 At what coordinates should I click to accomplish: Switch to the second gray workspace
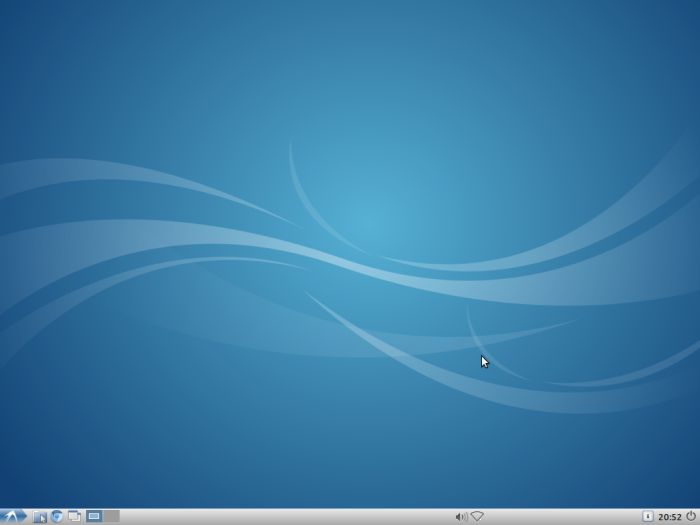(x=111, y=516)
